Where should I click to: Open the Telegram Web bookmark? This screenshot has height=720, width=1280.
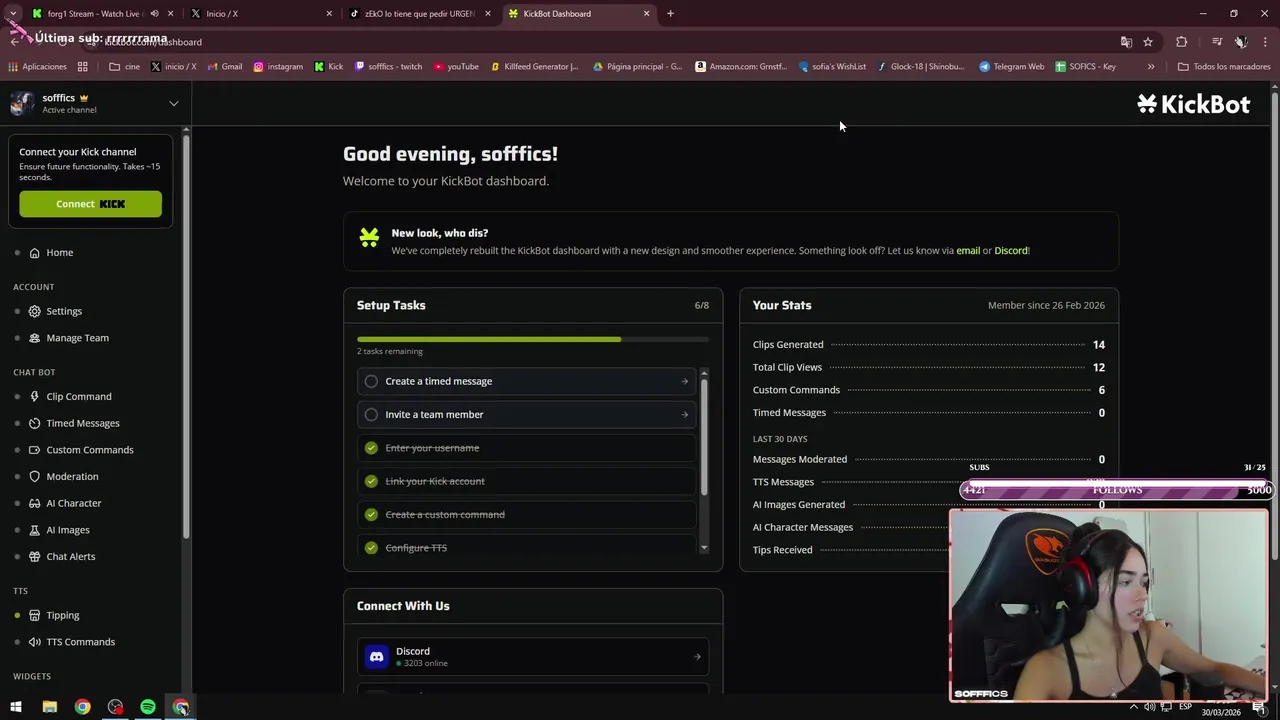click(1012, 67)
